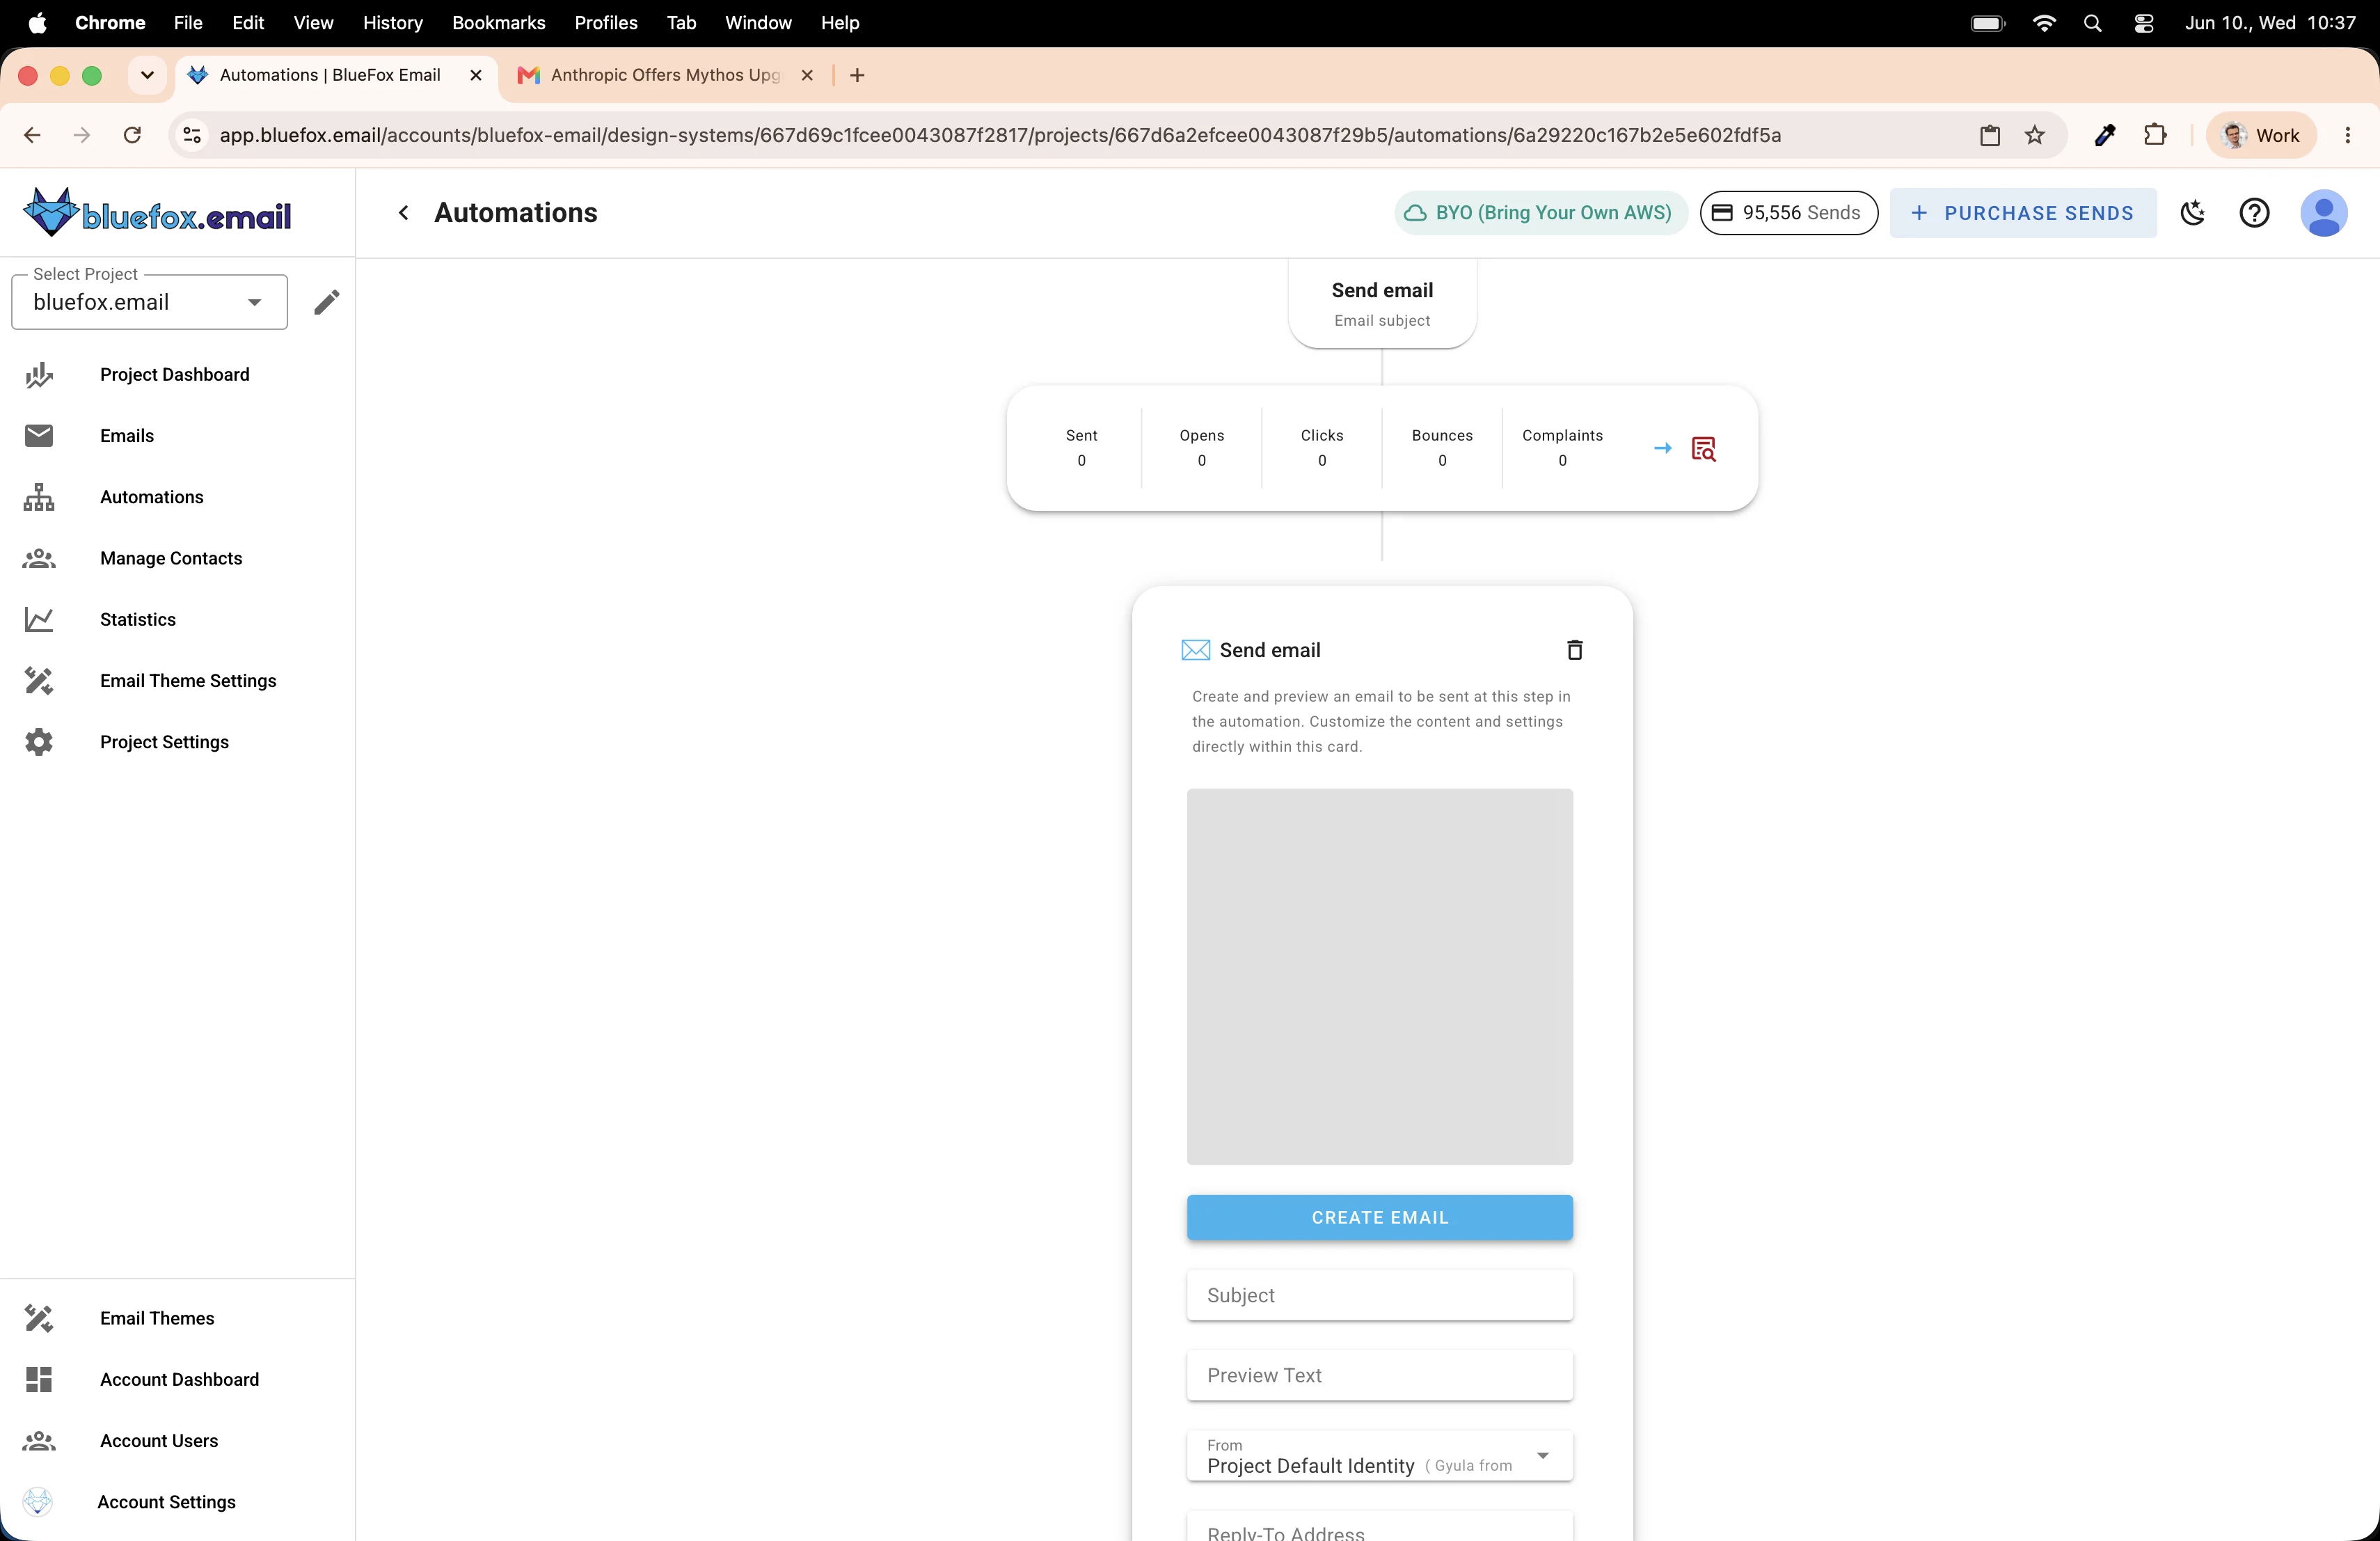Click the Send email node at top

click(1382, 303)
